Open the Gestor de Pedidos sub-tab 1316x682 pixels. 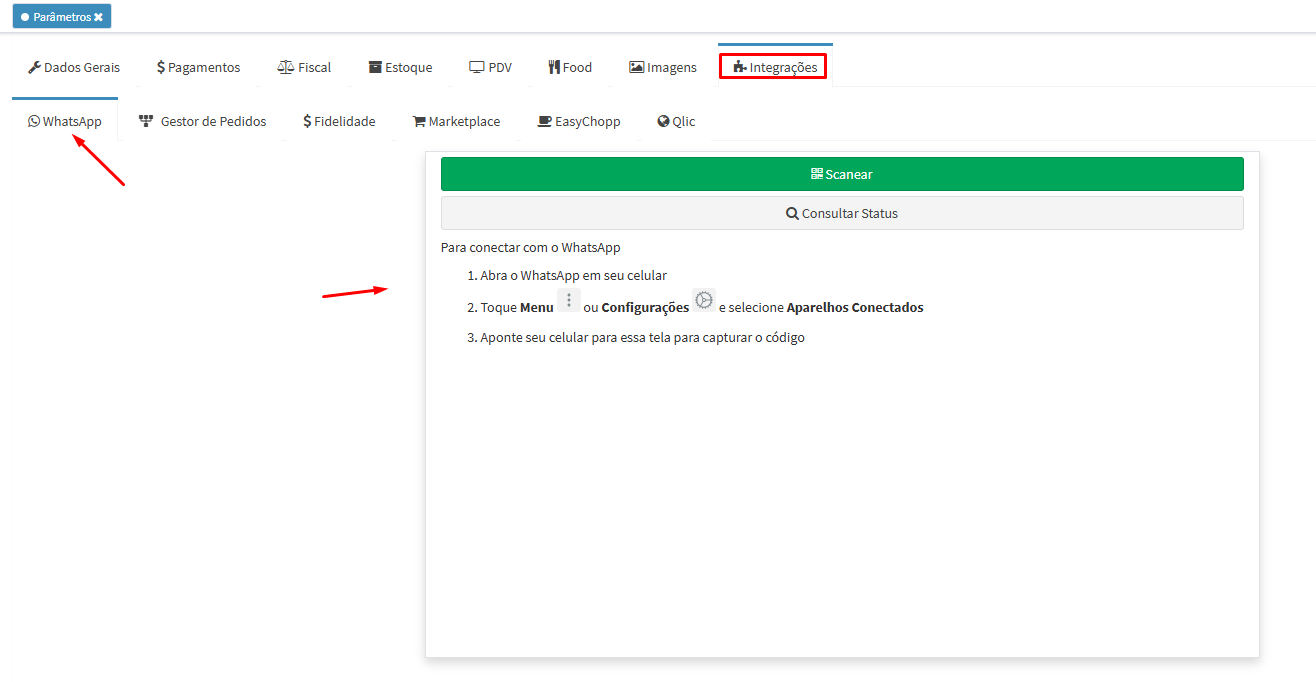coord(203,121)
